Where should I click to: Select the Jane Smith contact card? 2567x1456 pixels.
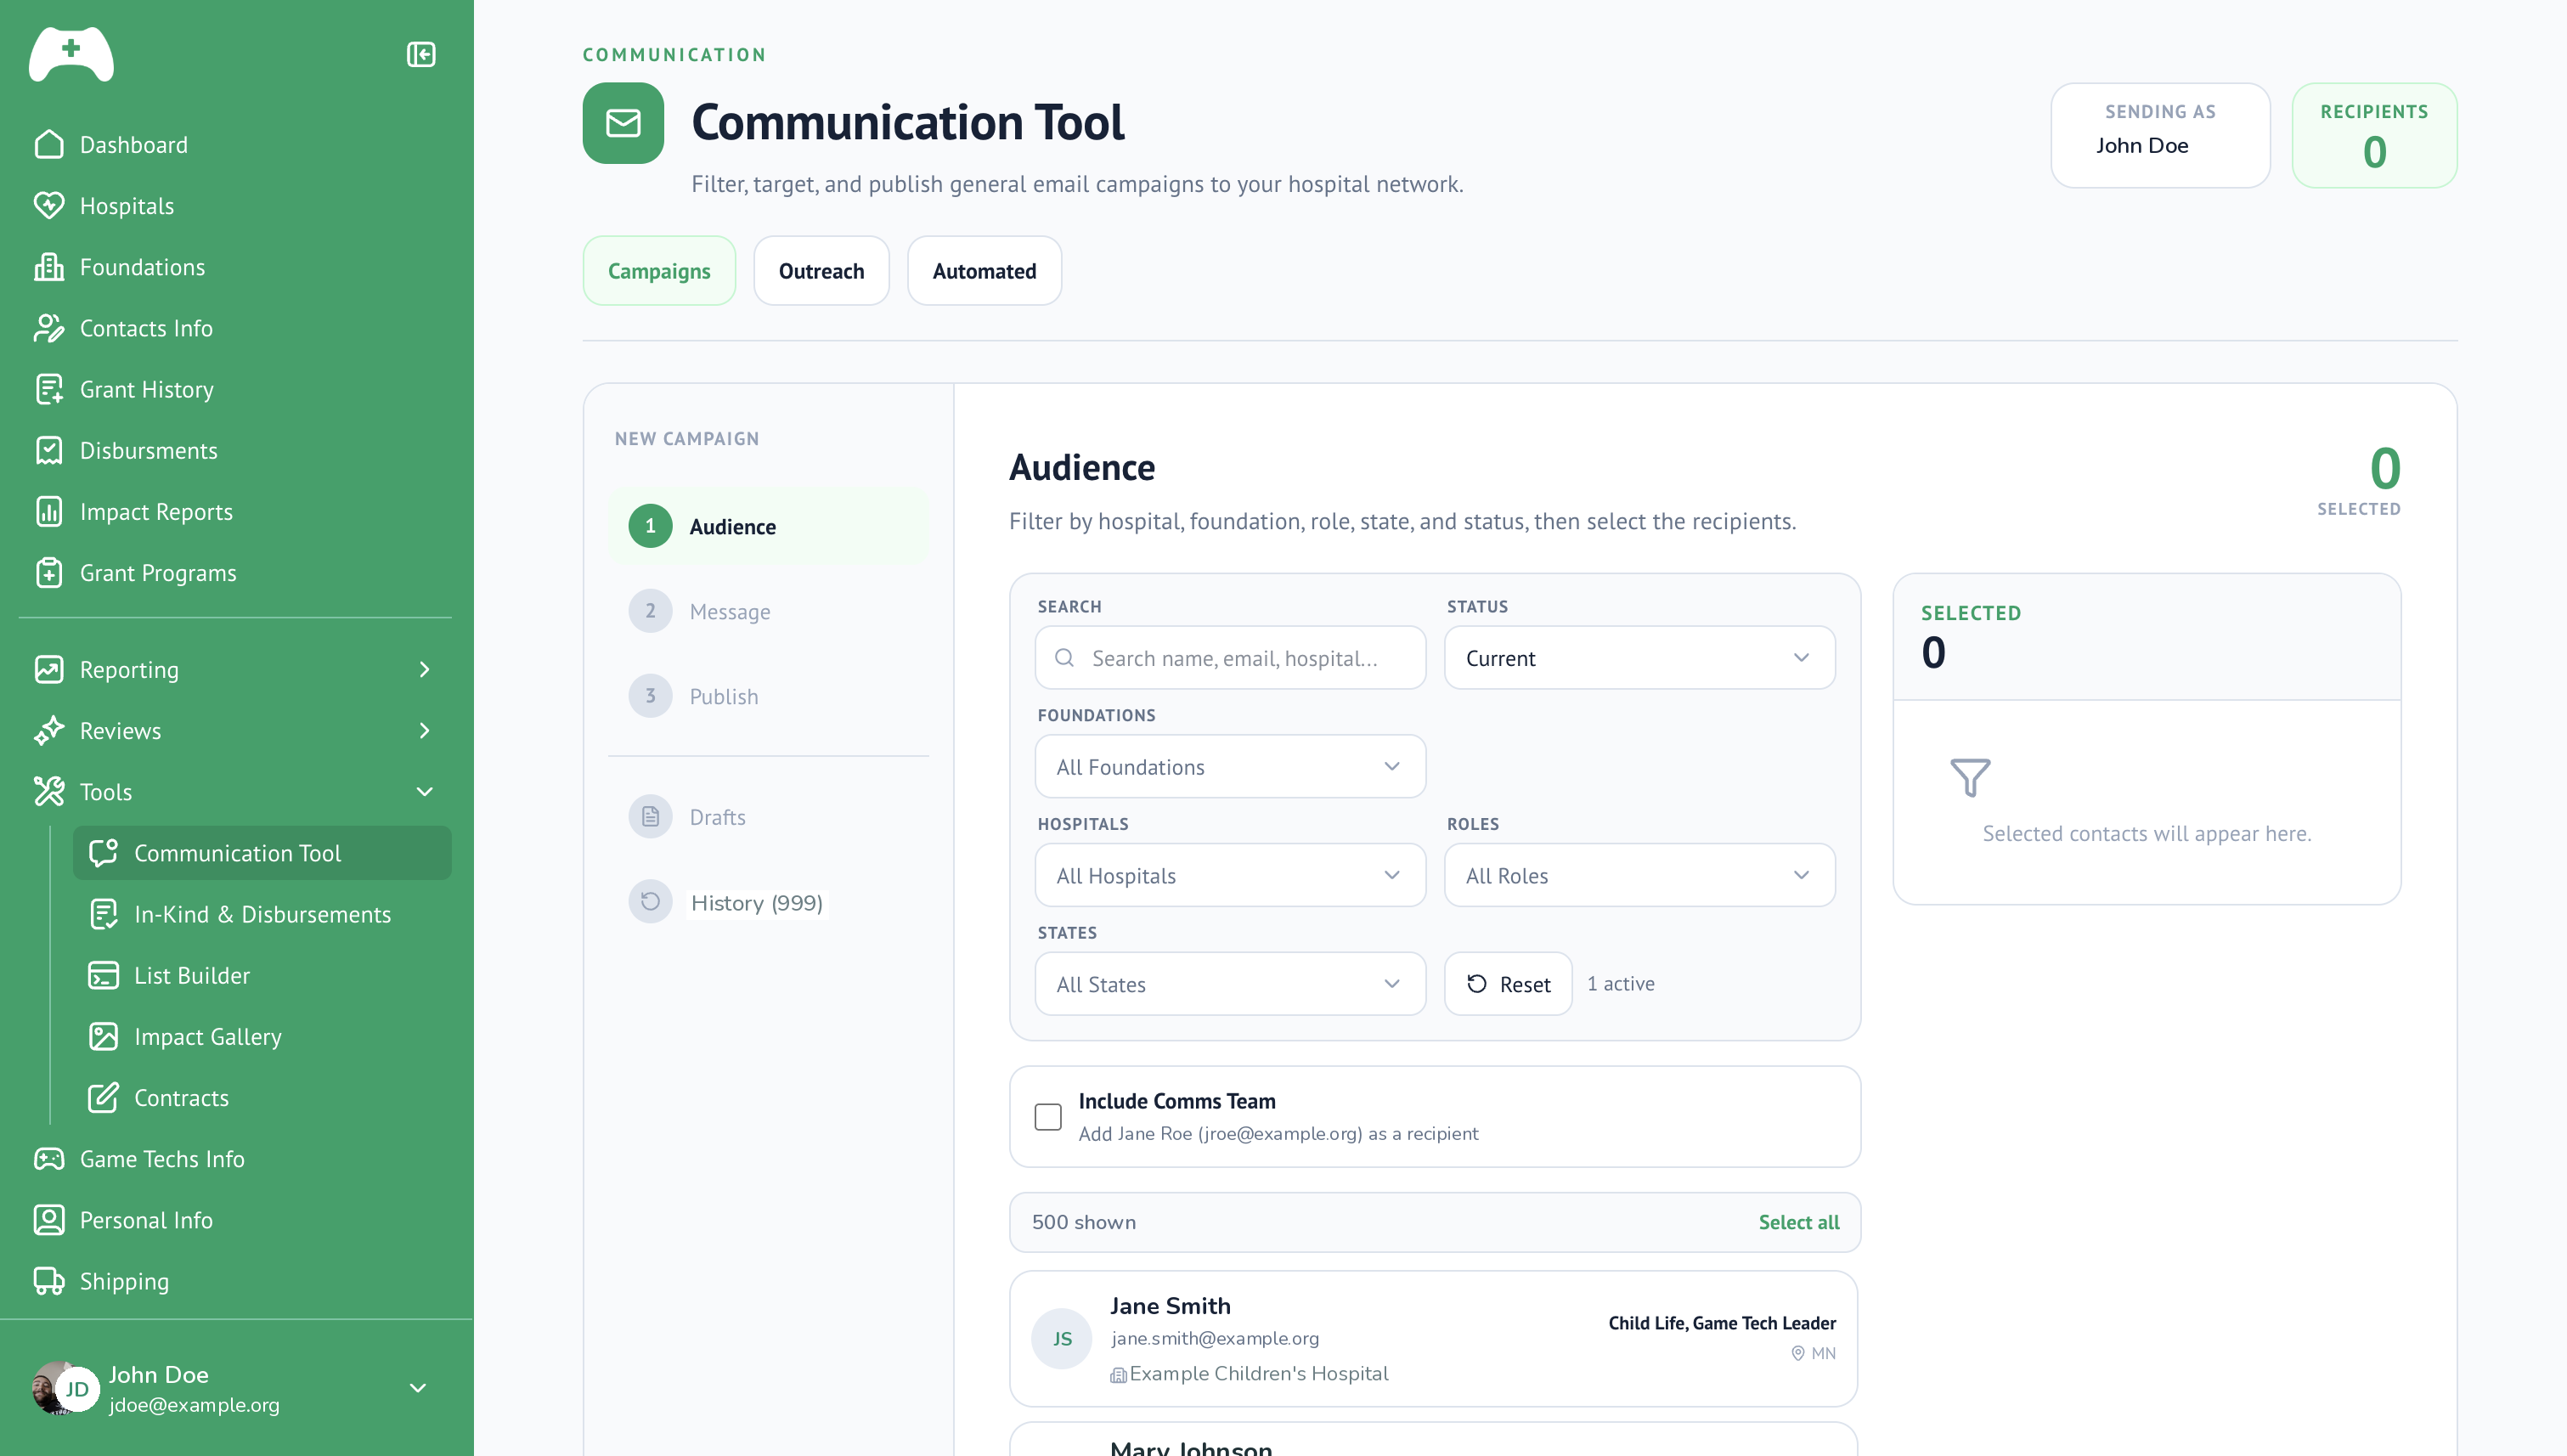(1433, 1339)
